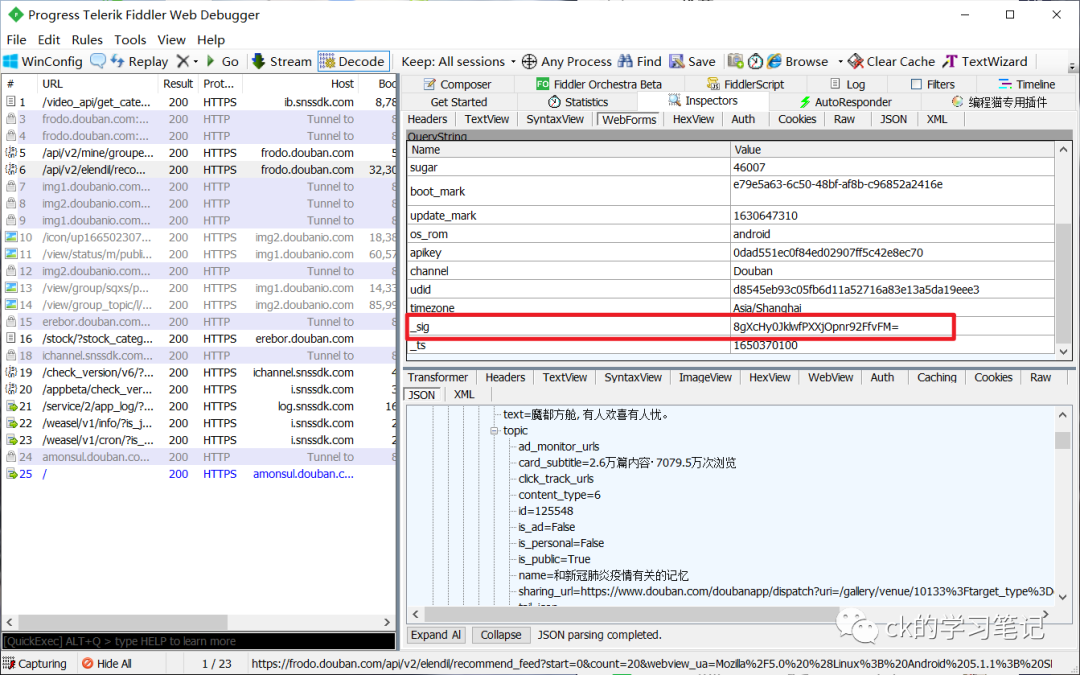This screenshot has height=675, width=1080.
Task: Sort sessions by Result column header
Action: pos(178,84)
